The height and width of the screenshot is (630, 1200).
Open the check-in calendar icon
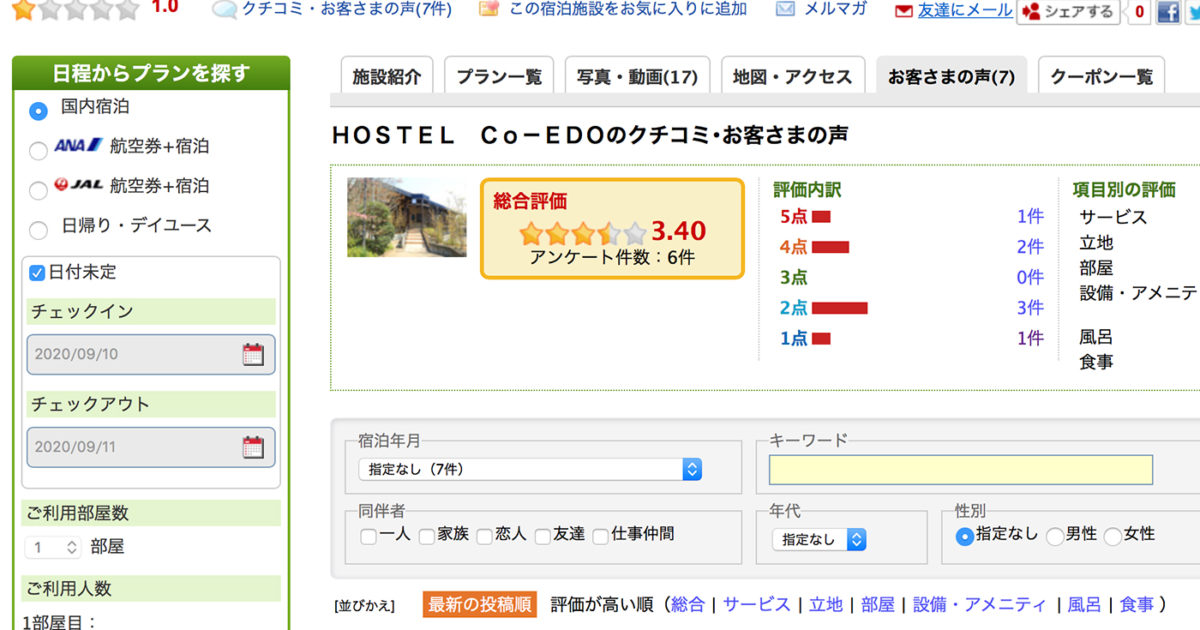[x=253, y=354]
